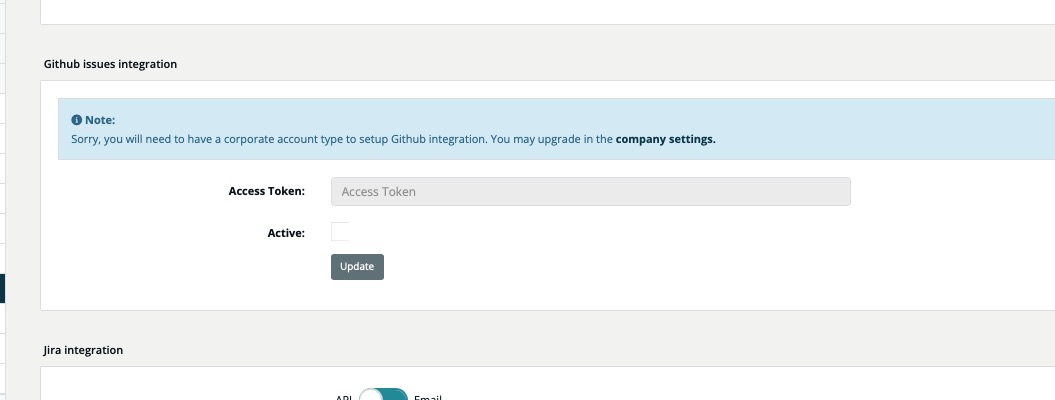This screenshot has height=400, width=1055.
Task: Click the teal portion of the toggle
Action: (396, 395)
